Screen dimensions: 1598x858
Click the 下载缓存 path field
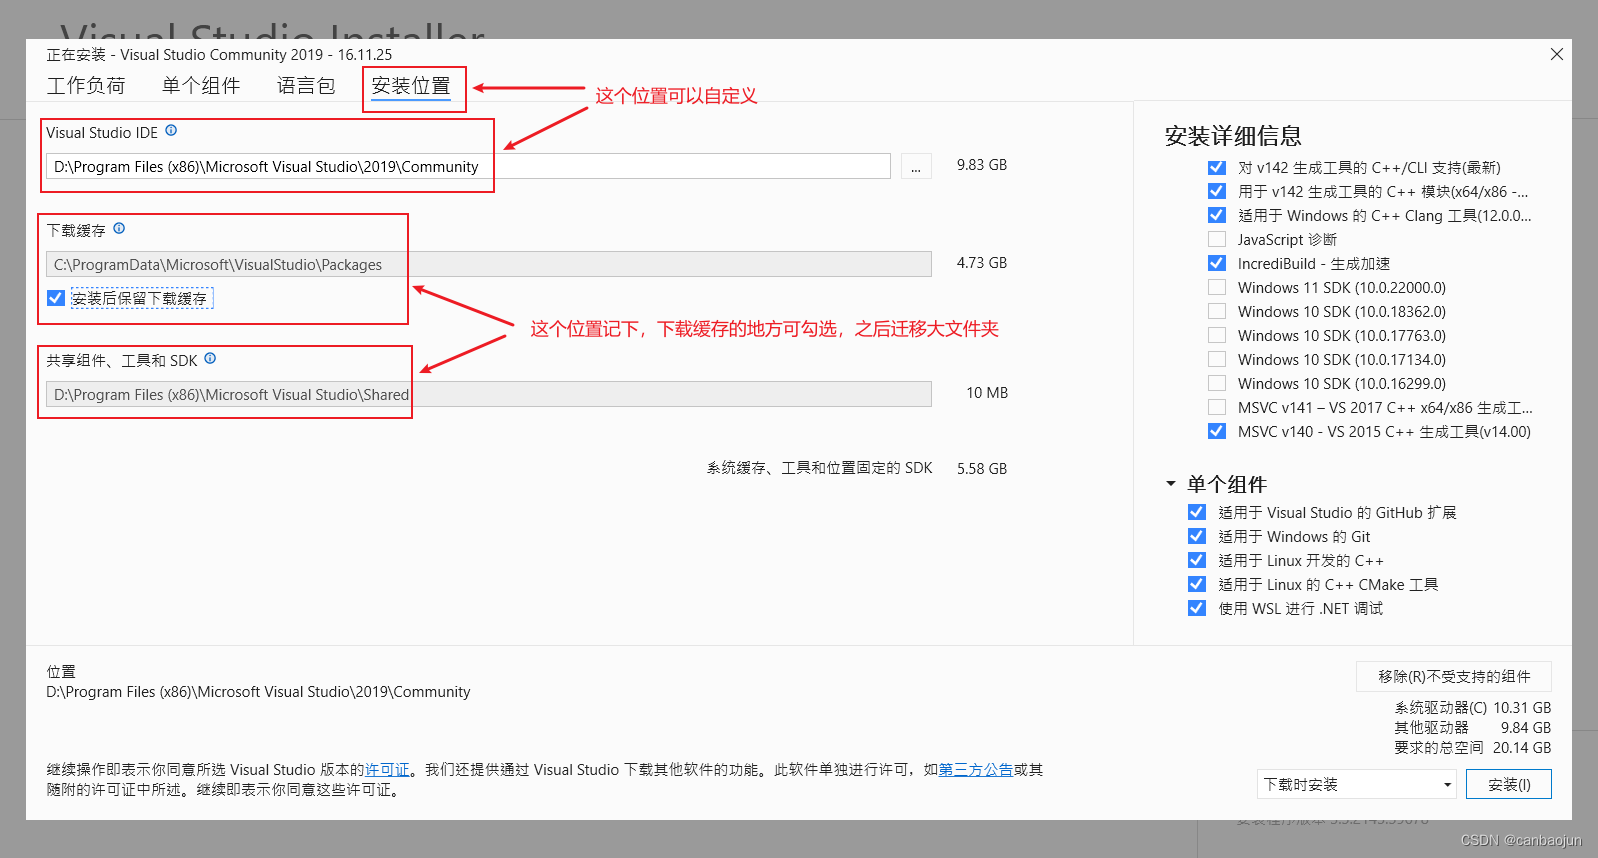point(489,264)
